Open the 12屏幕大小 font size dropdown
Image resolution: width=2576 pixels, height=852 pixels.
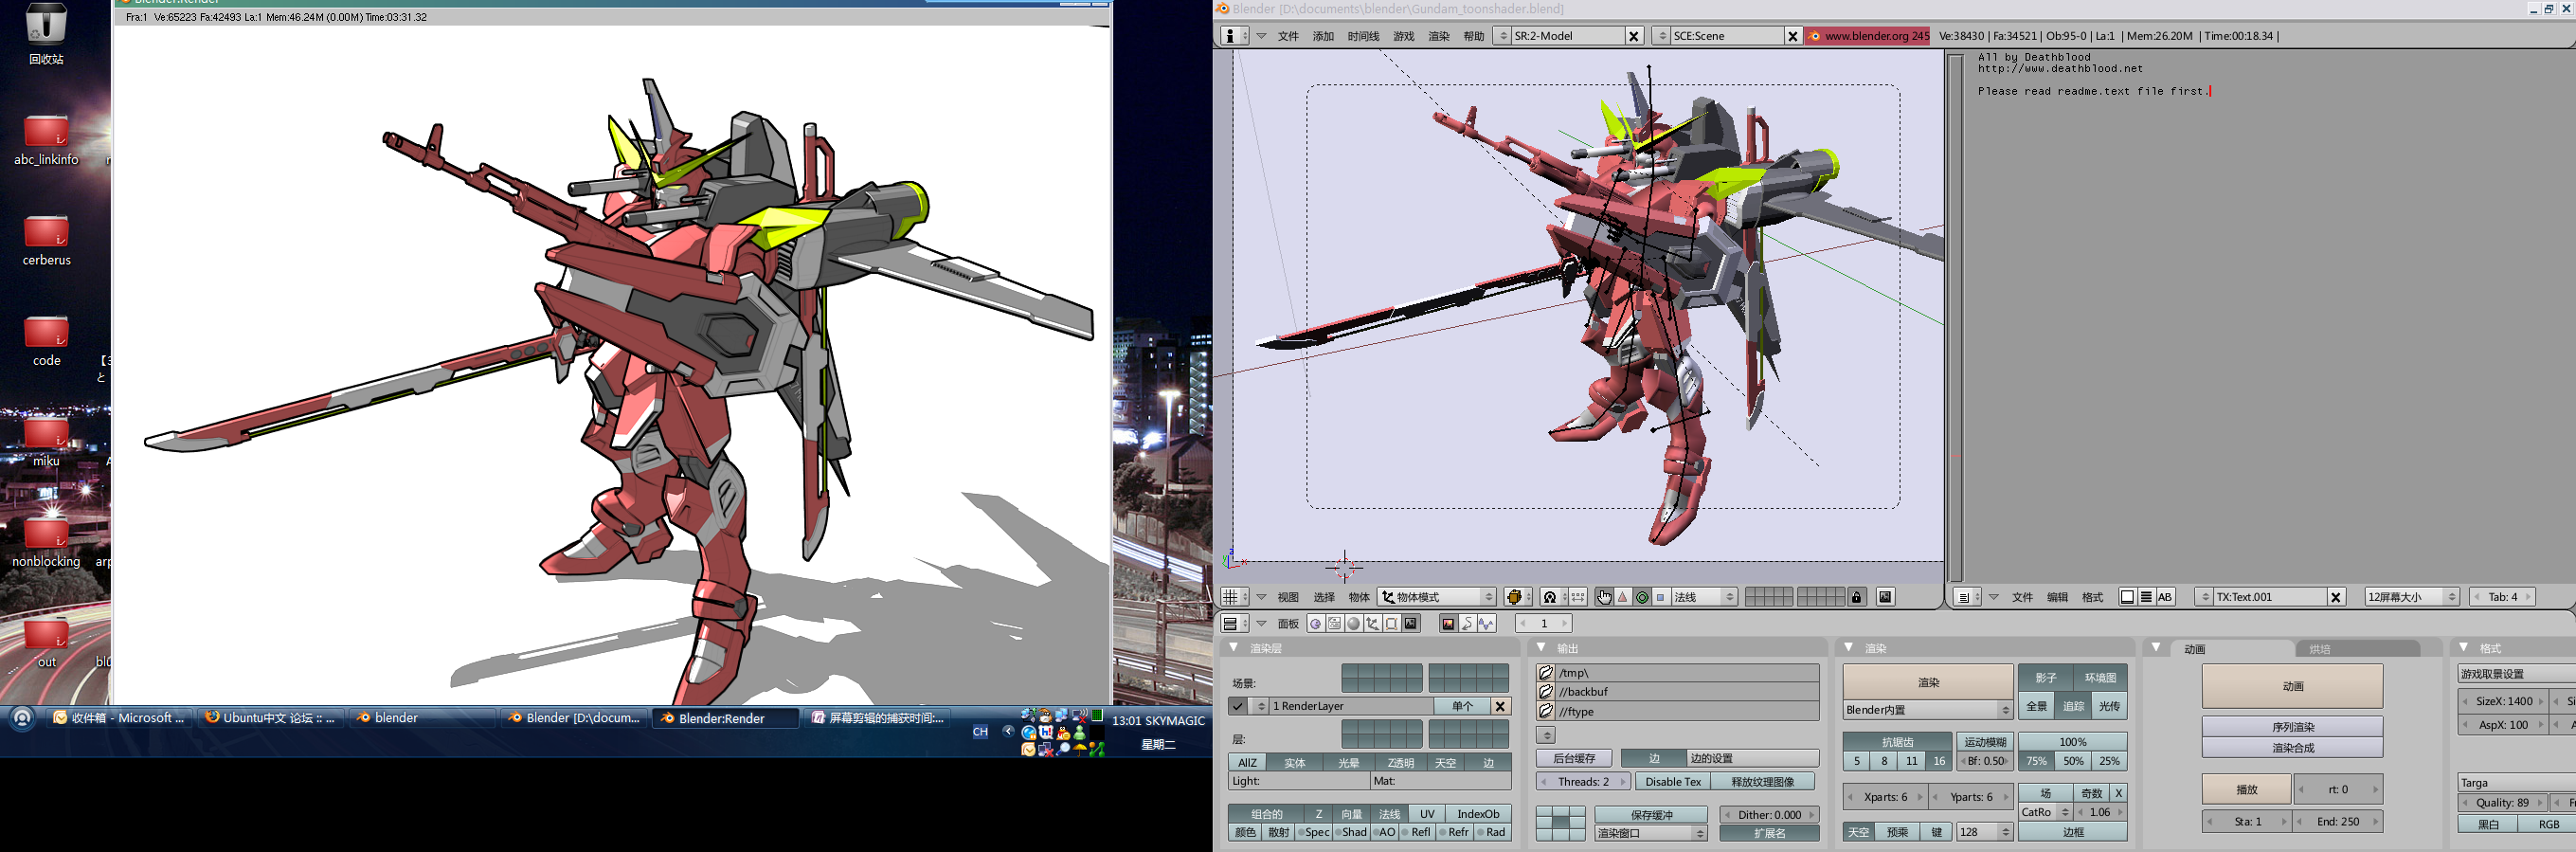pos(2411,597)
